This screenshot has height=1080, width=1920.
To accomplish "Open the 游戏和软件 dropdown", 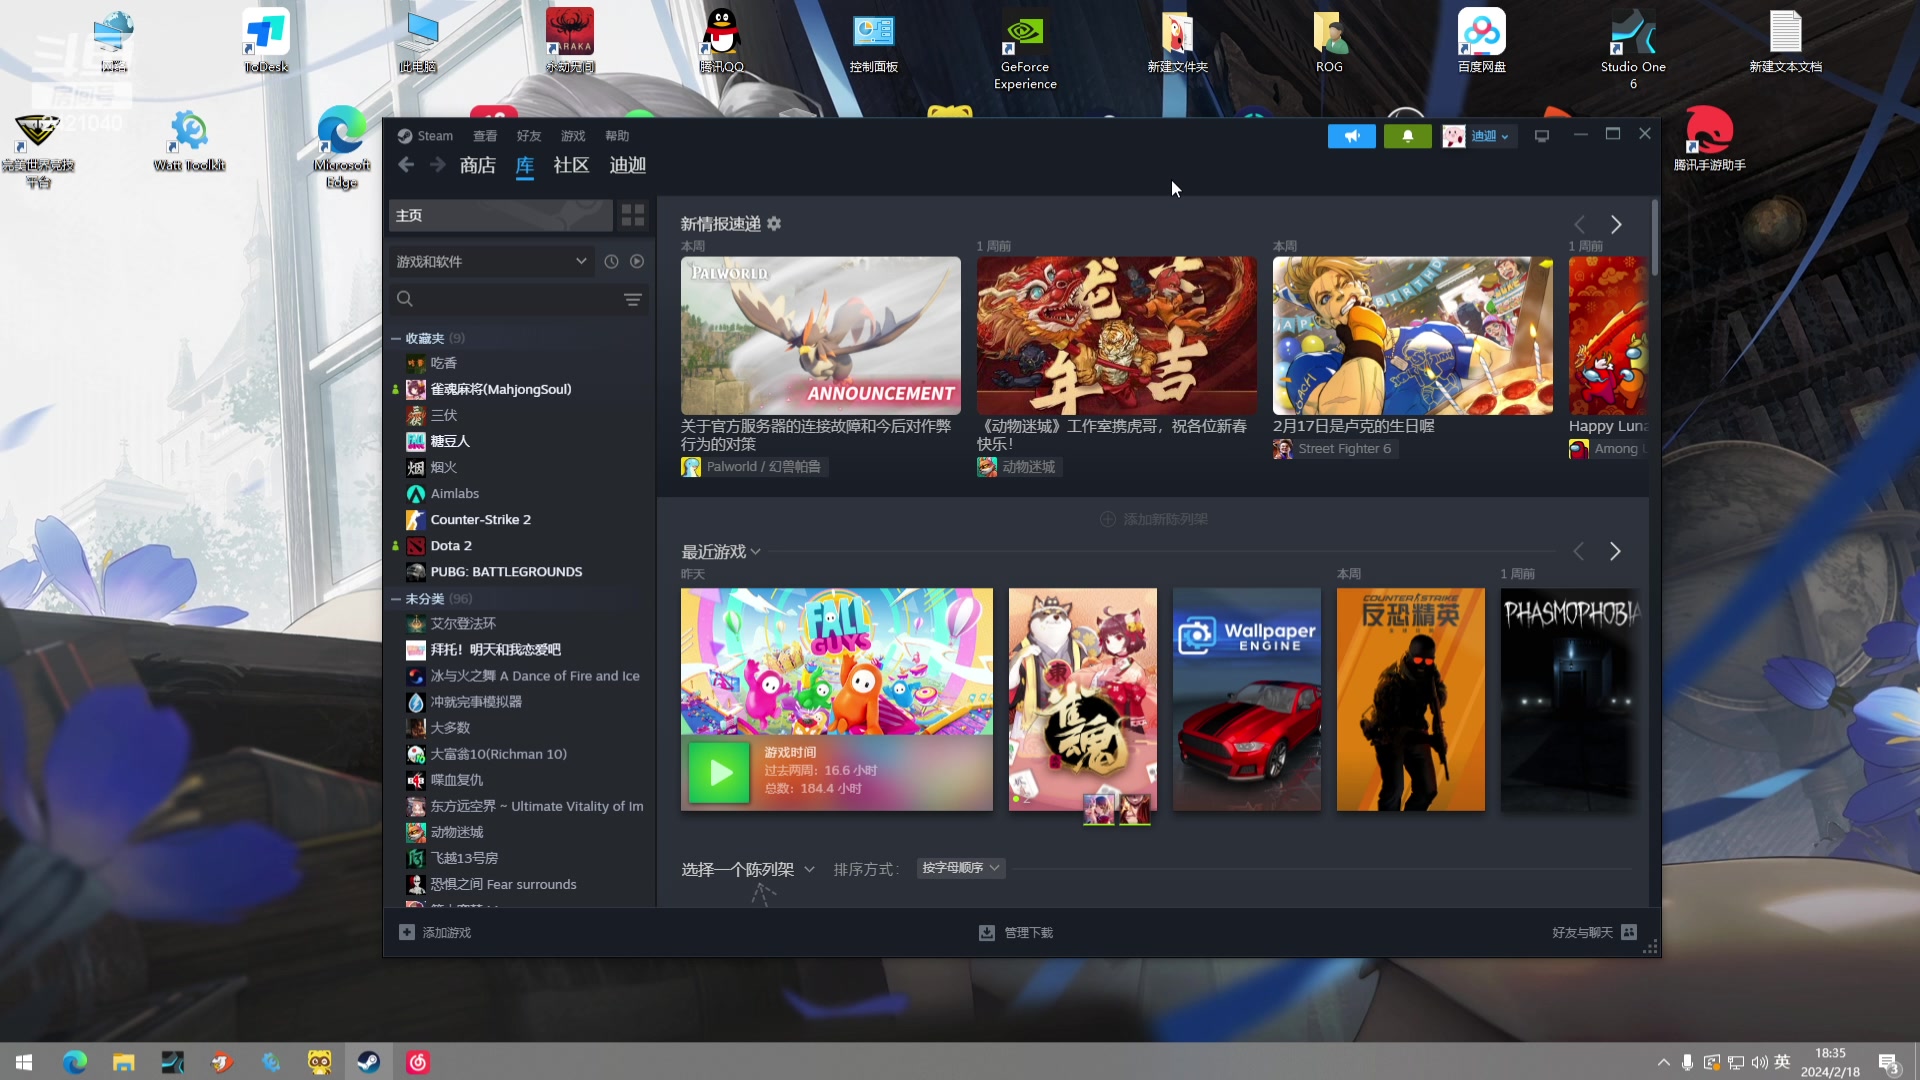I will [x=490, y=261].
